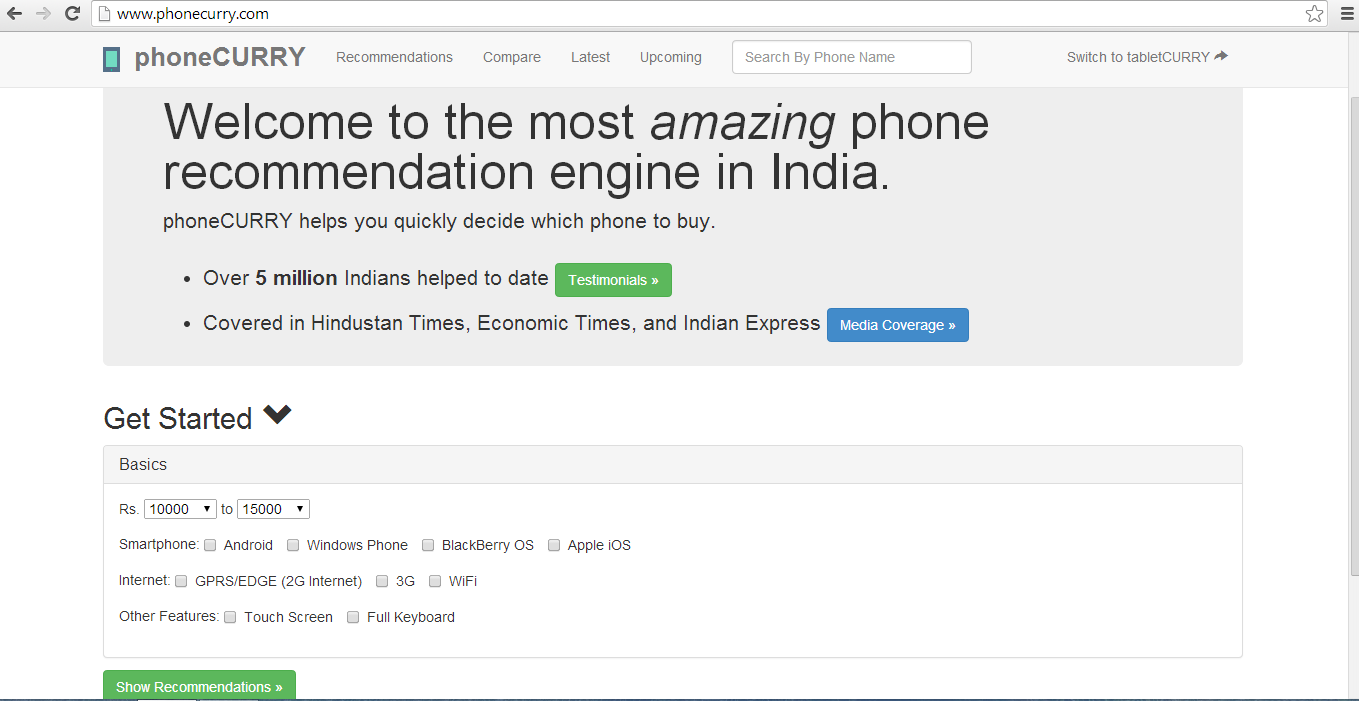Open the Media Coverage button
This screenshot has width=1359, height=701.
pos(898,325)
